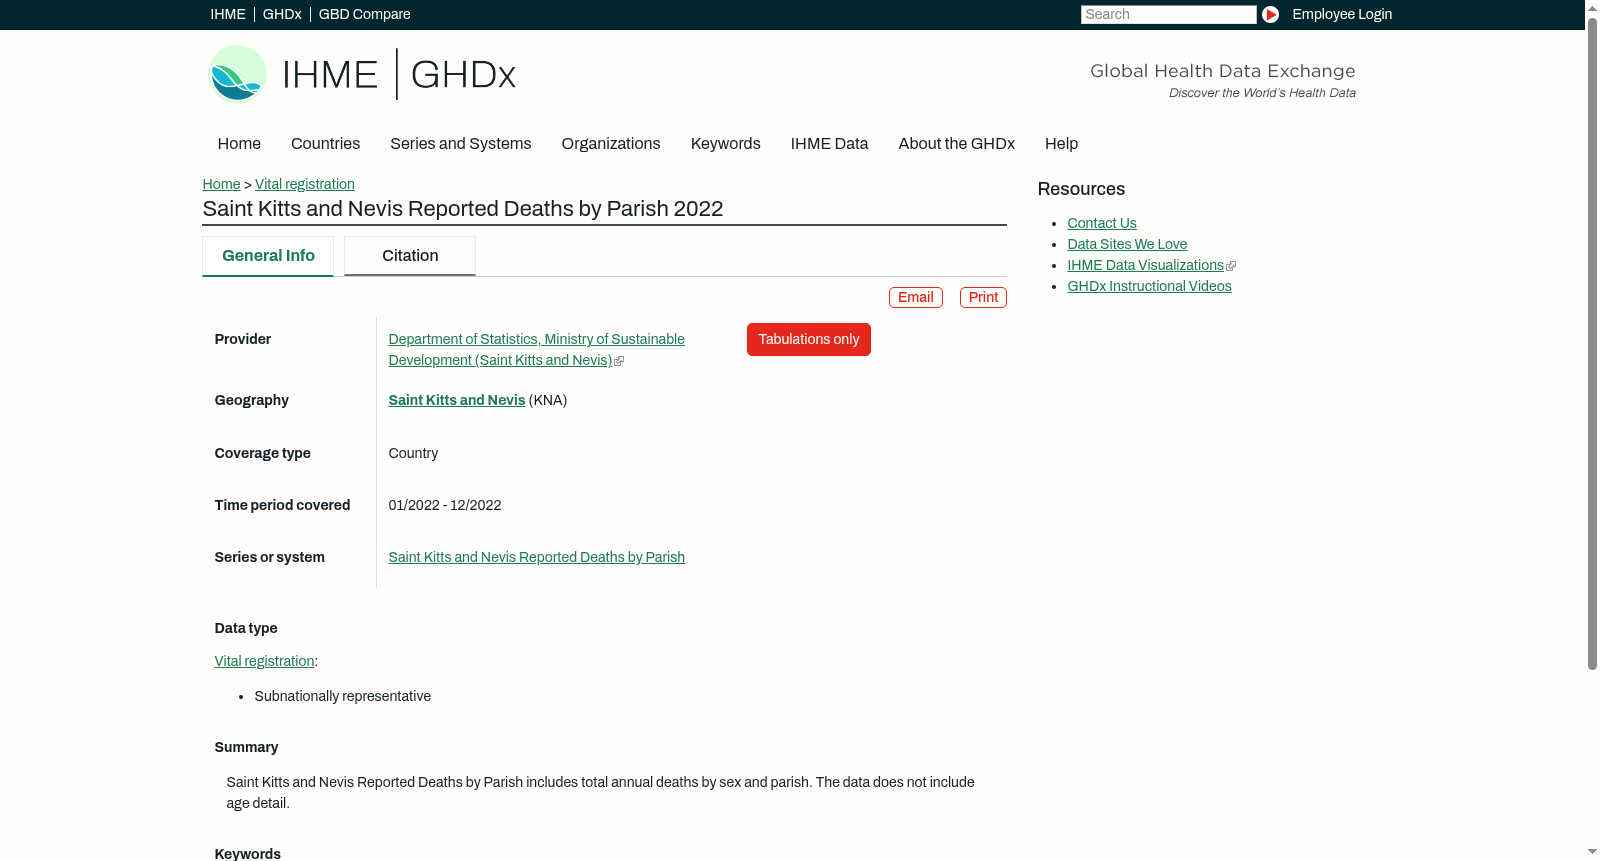
Task: Open Reported Deaths by Parish series link
Action: click(537, 557)
